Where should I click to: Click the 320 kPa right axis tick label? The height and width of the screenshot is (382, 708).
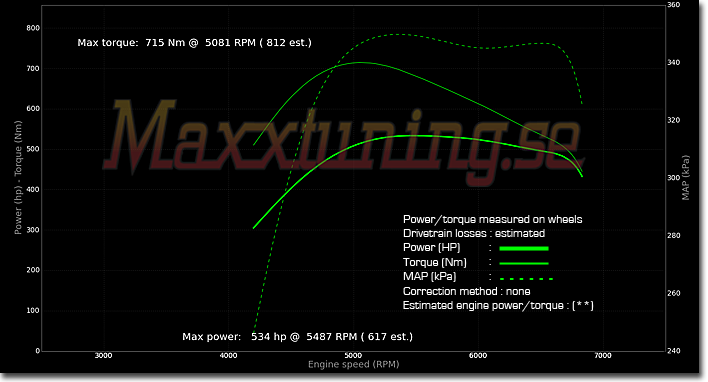tap(674, 120)
